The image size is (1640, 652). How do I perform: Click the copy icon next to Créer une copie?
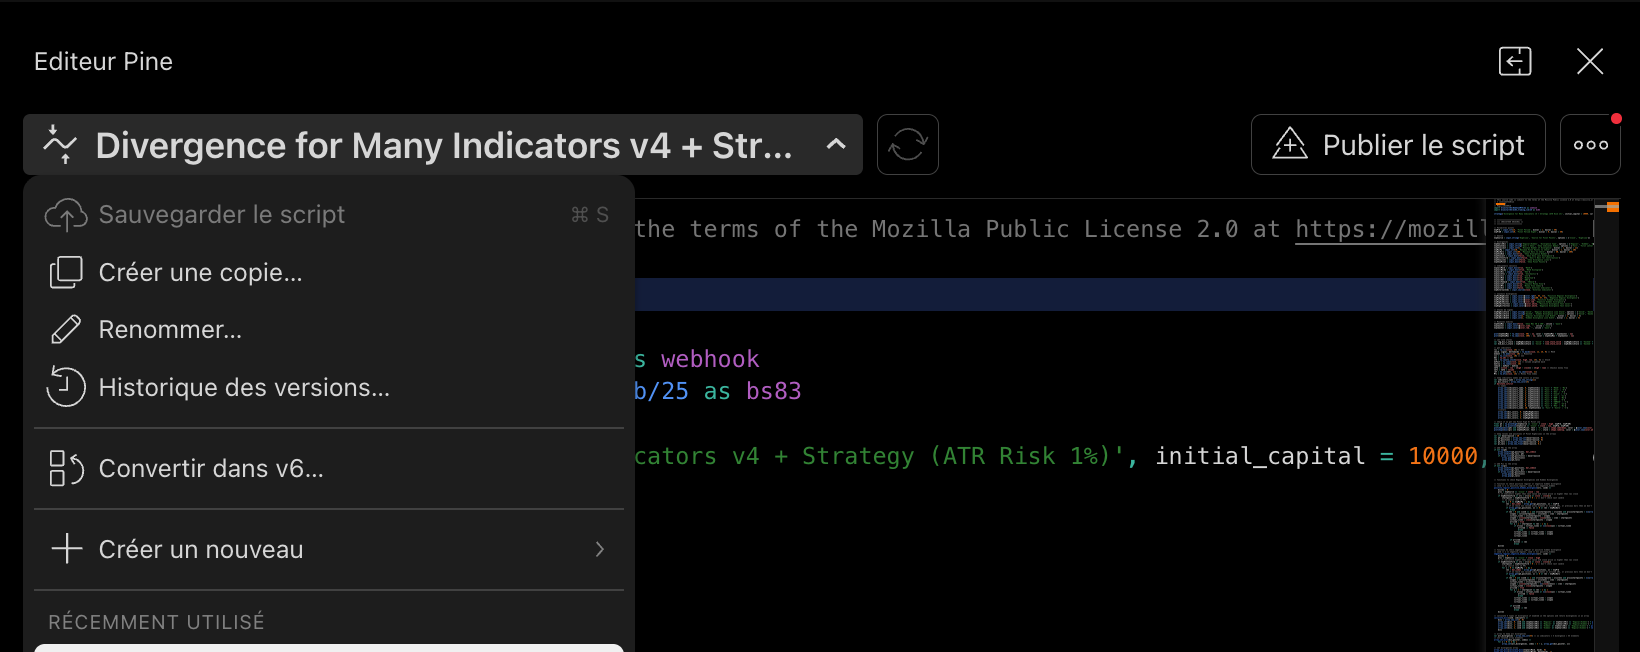pyautogui.click(x=66, y=272)
